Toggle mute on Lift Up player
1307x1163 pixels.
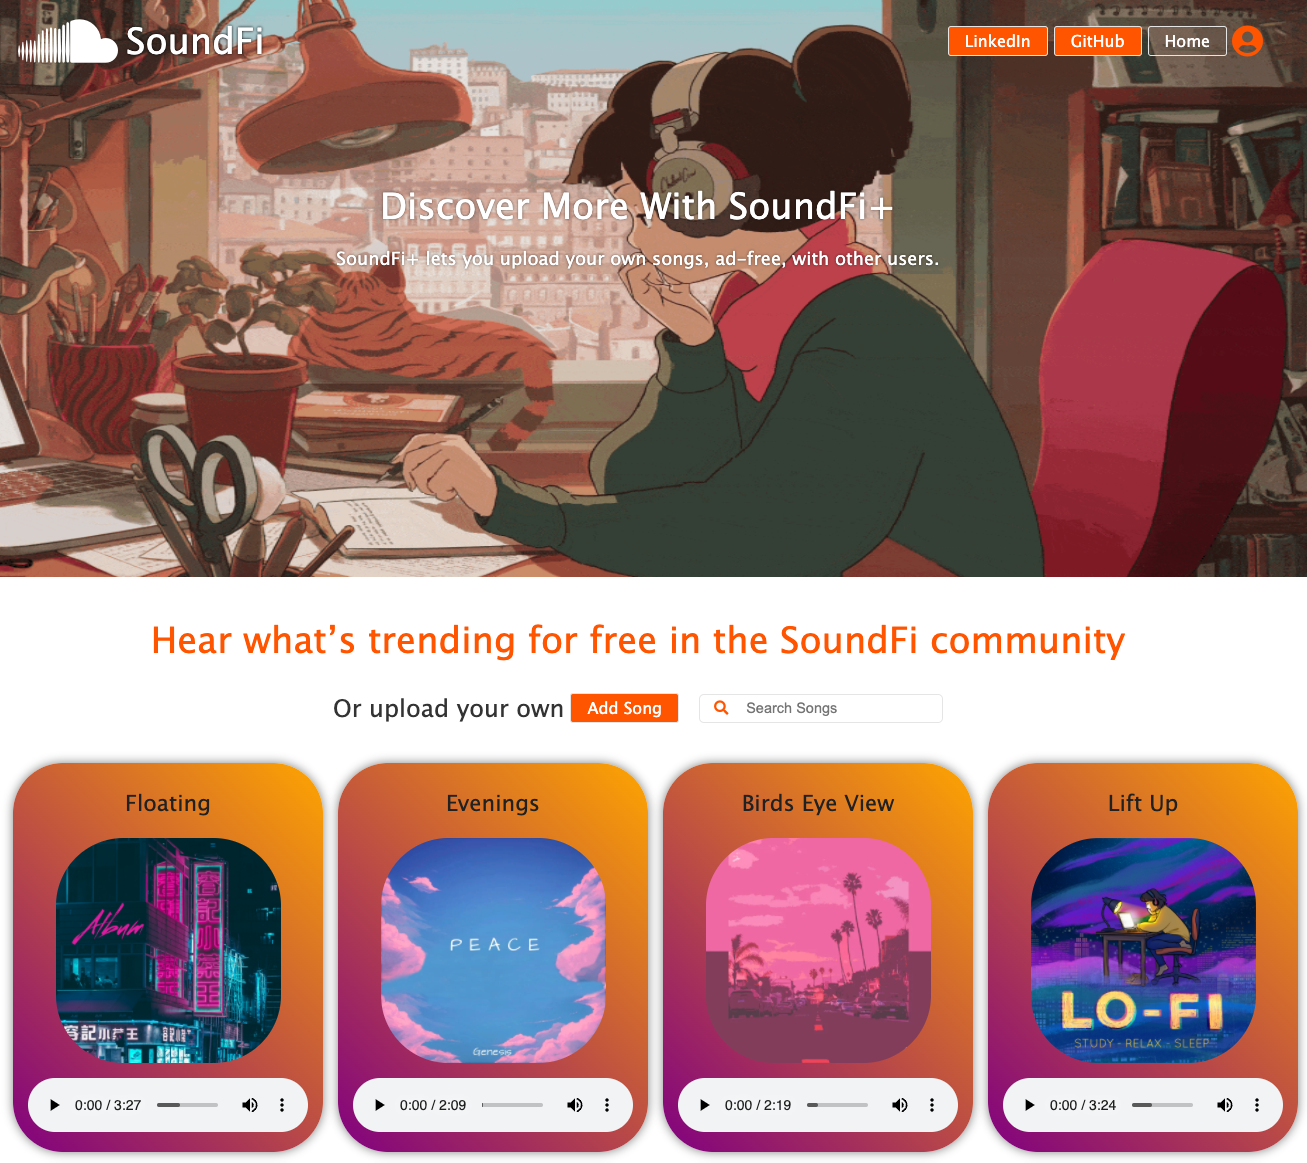[1225, 1105]
